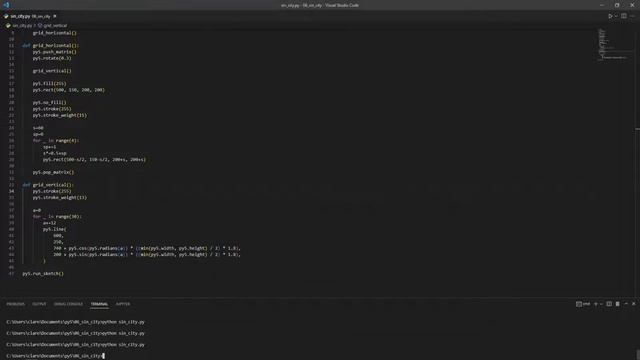Image resolution: width=640 pixels, height=360 pixels.
Task: Click the sin_city.py breadcrumb file name
Action: 22,25
